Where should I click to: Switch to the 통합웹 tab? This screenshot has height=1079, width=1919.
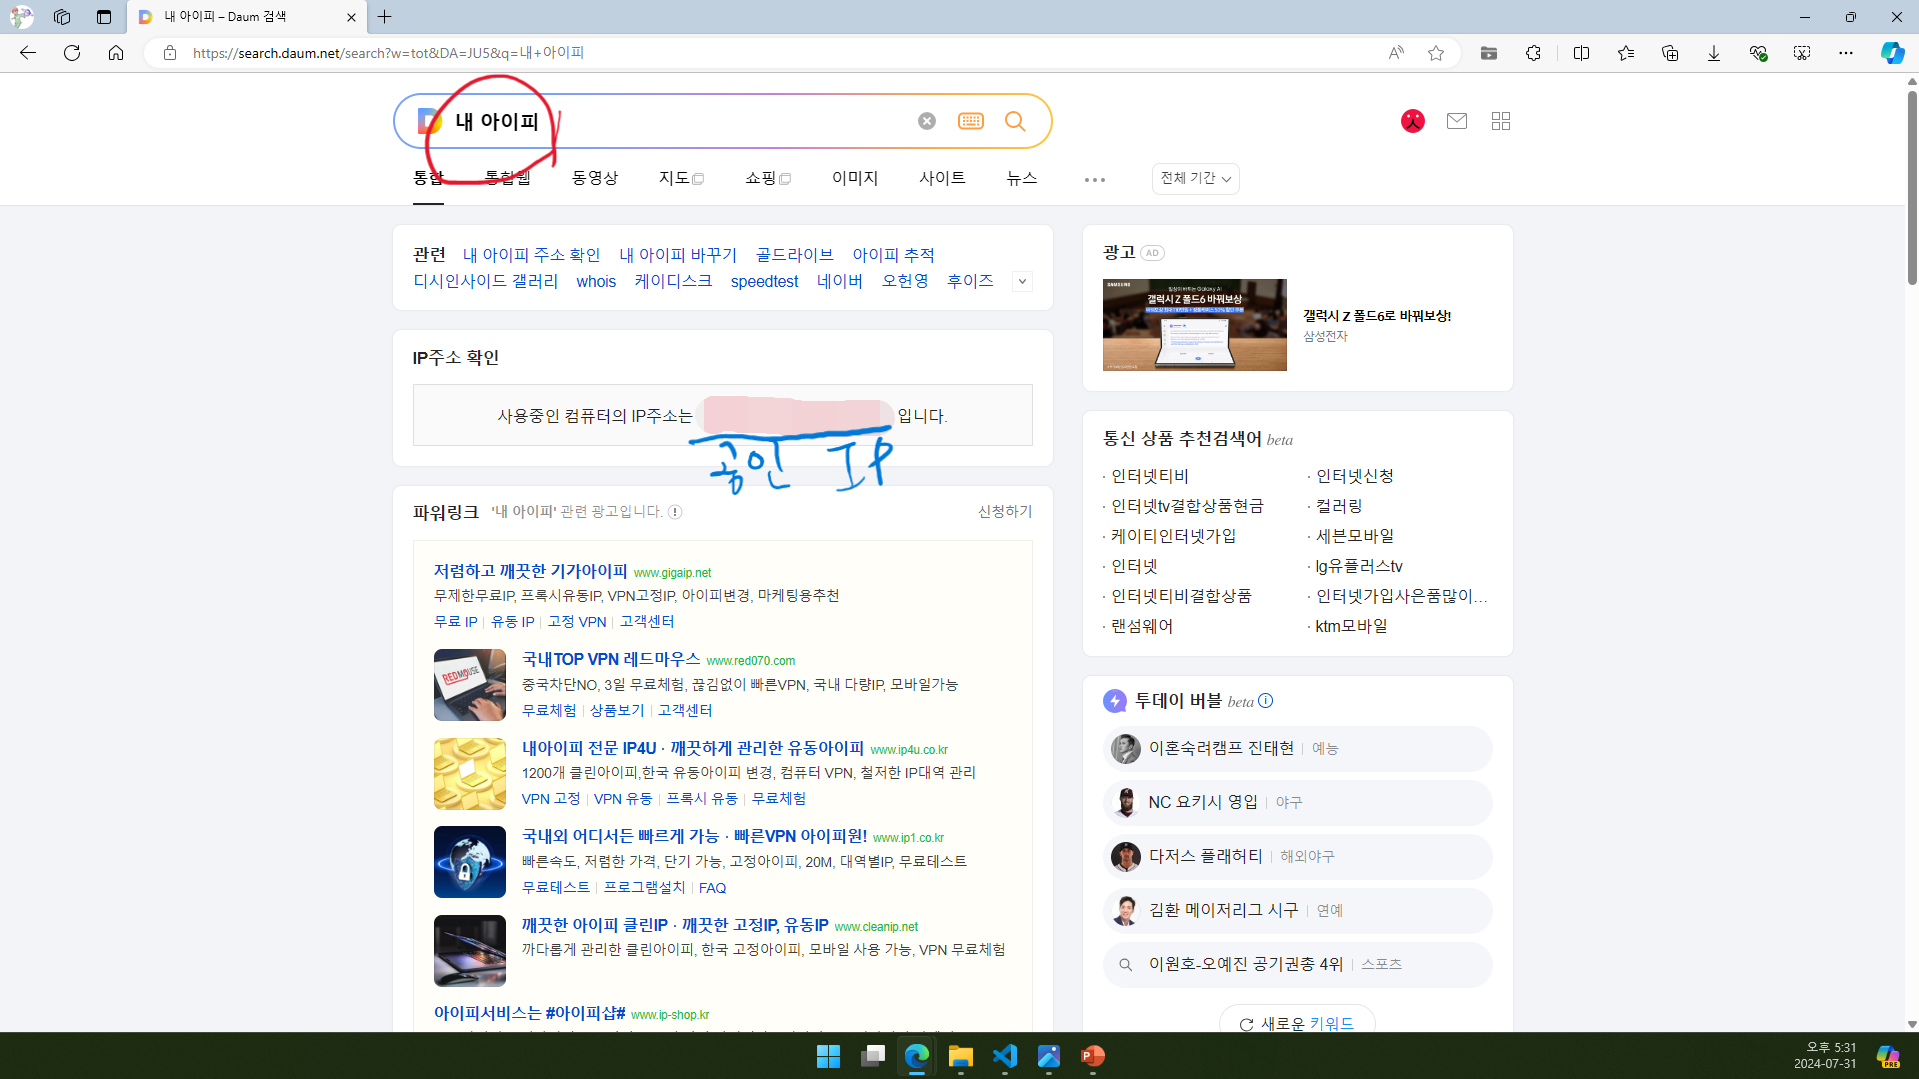[508, 178]
